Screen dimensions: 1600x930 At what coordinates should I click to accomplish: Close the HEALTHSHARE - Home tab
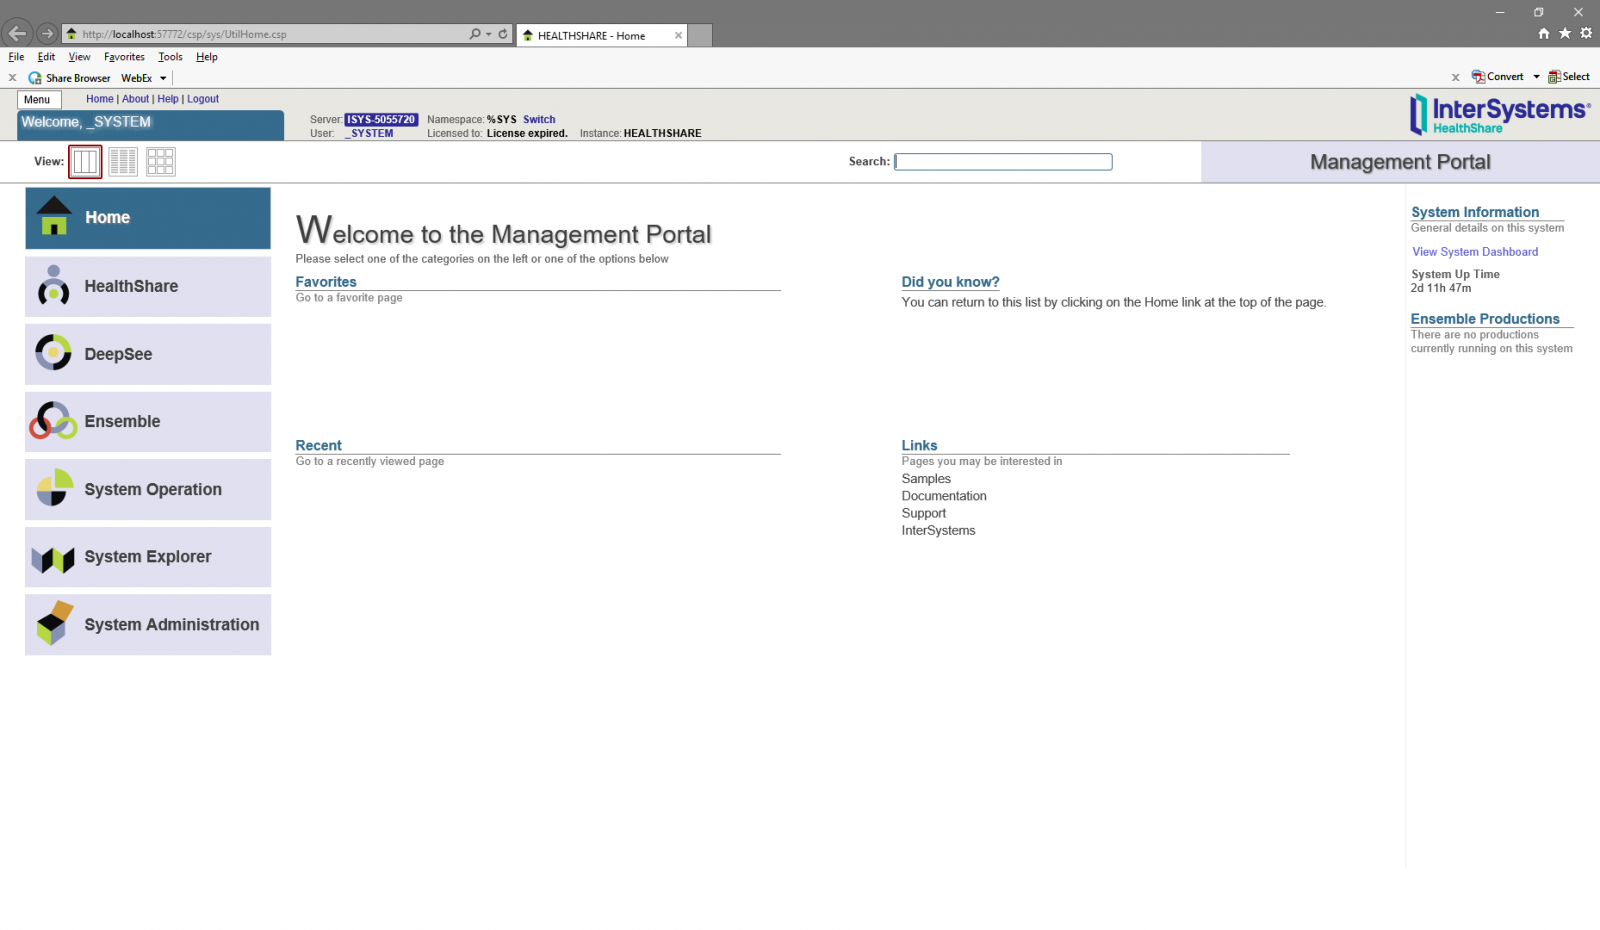tap(678, 35)
